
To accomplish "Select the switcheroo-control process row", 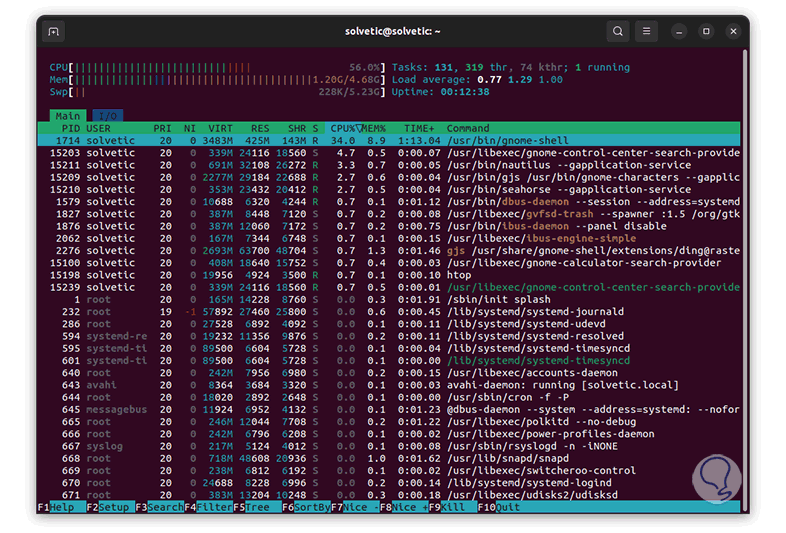I will [389, 471].
